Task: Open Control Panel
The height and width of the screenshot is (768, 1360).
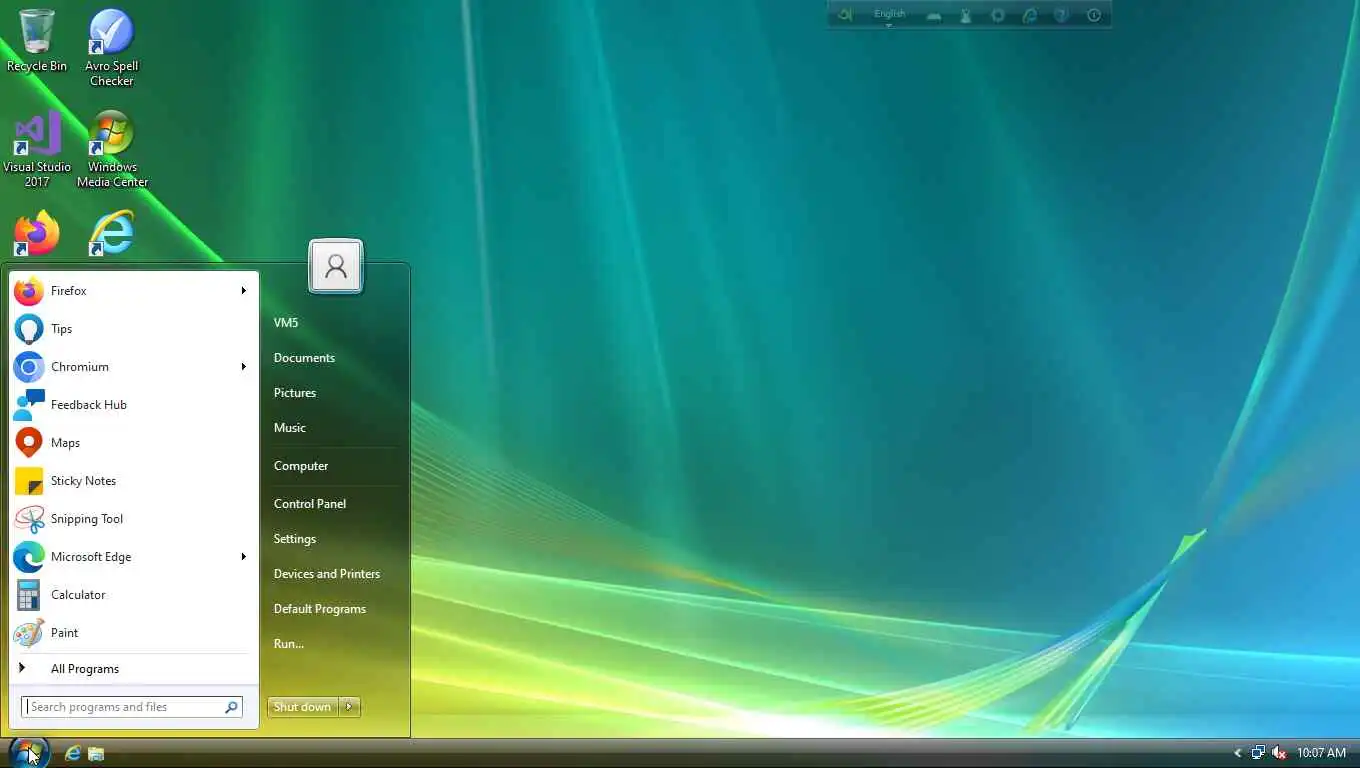Action: coord(310,504)
